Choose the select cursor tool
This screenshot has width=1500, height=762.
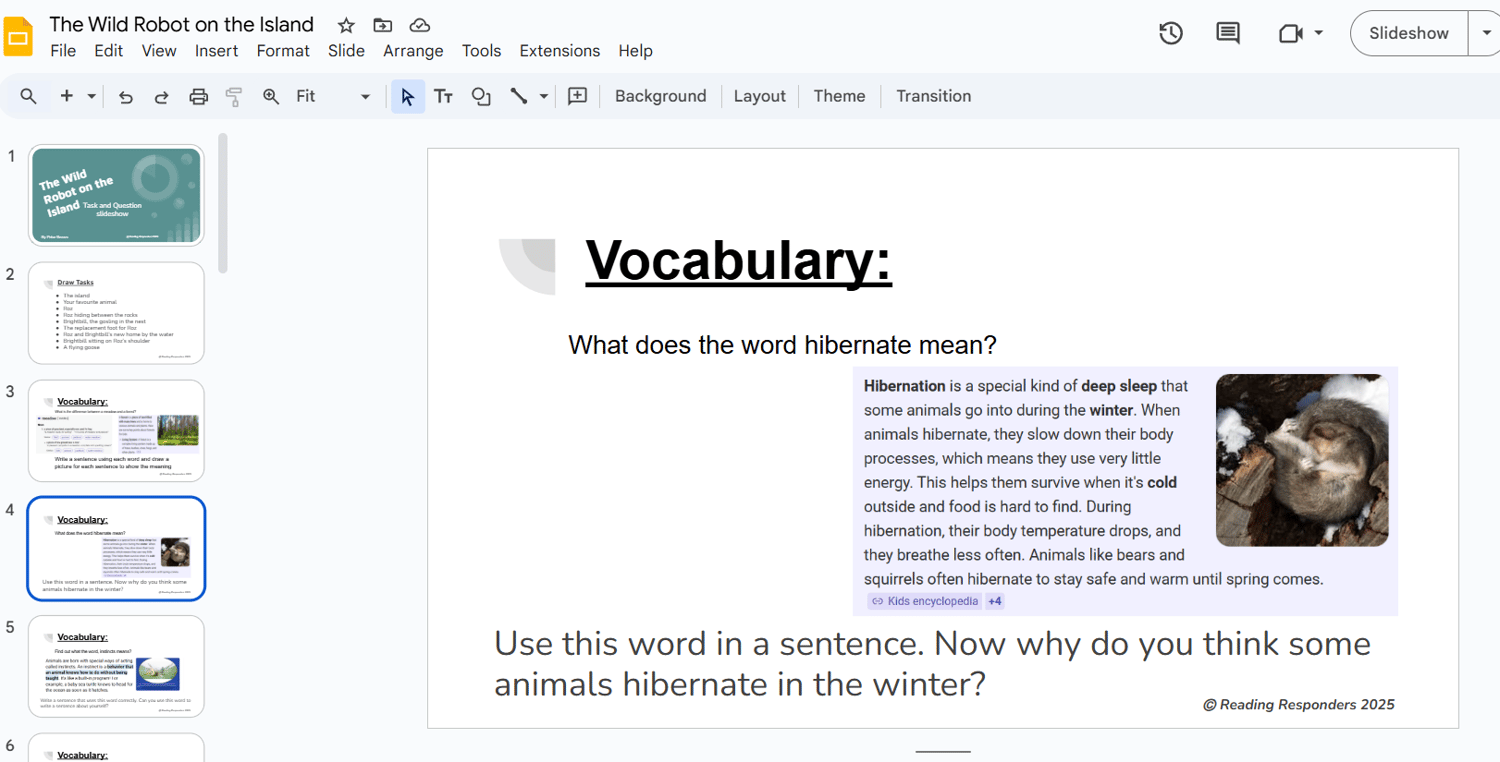tap(407, 96)
